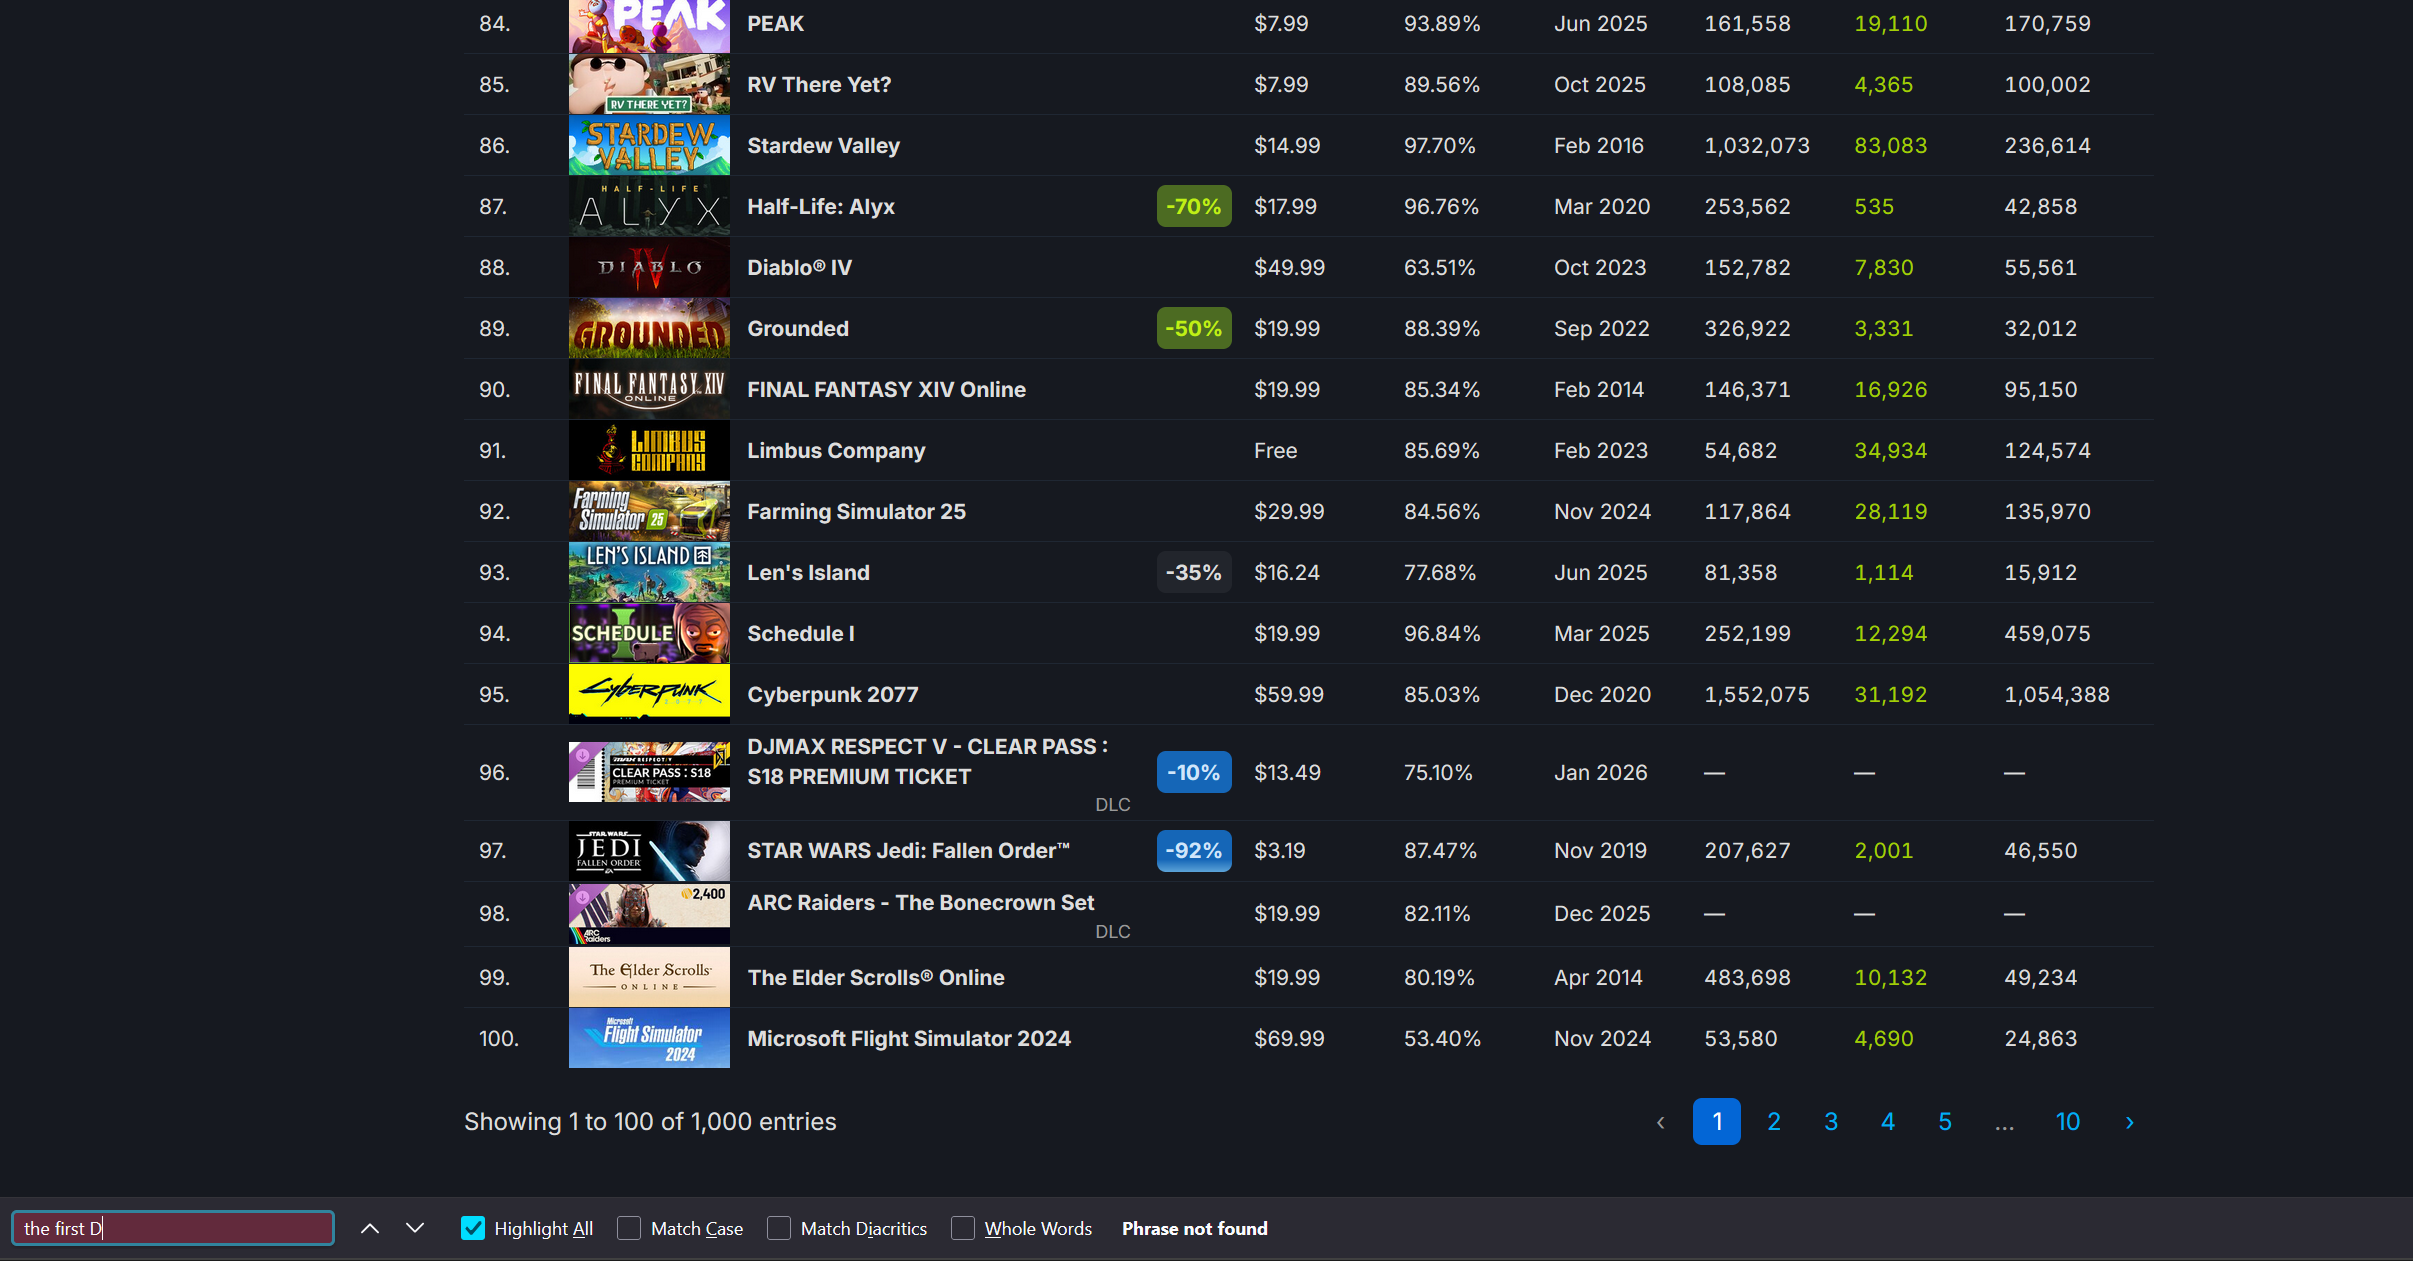Toggle the Match Diacritics option

(x=779, y=1228)
